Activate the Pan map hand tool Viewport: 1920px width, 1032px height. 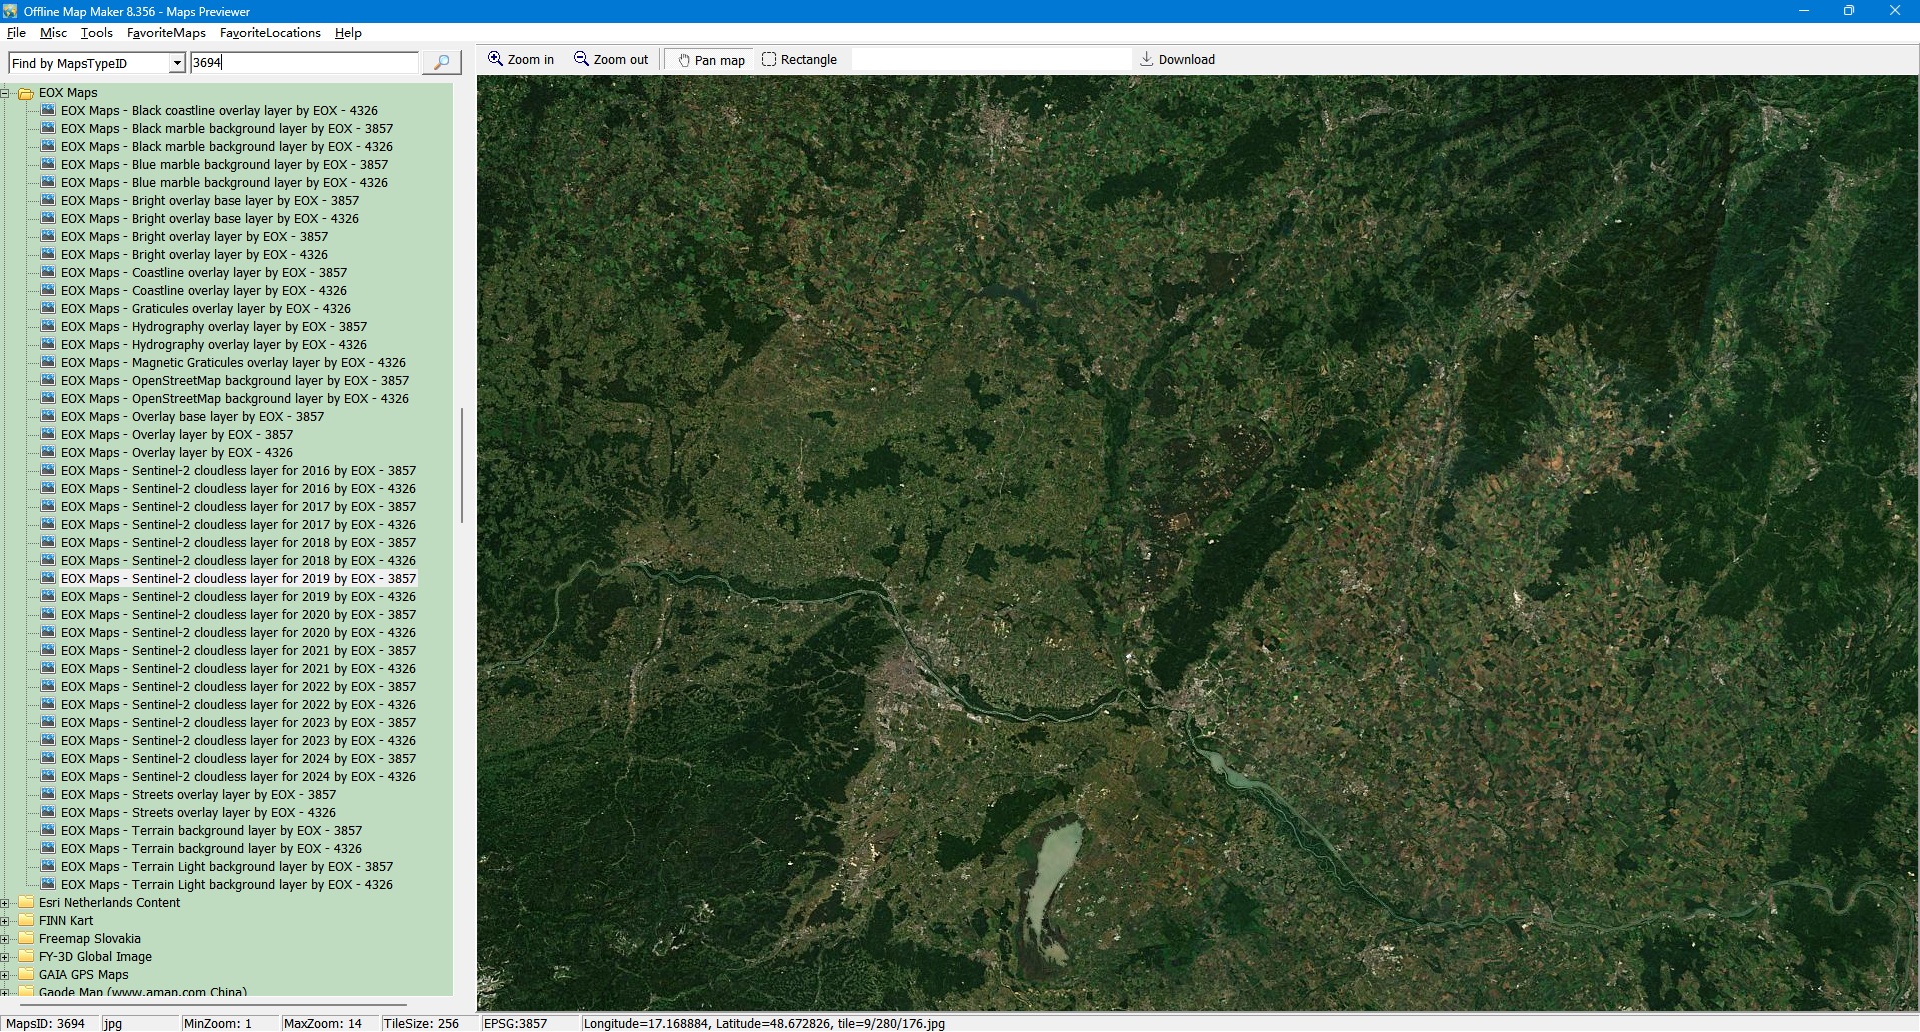711,60
